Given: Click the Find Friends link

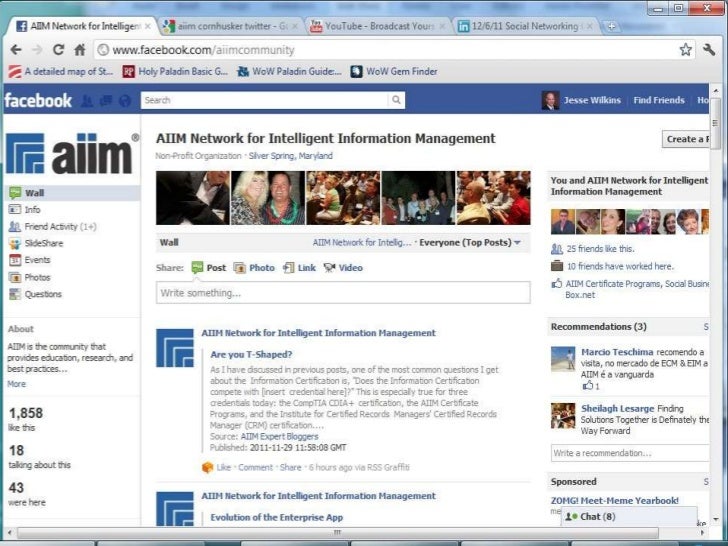Looking at the screenshot, I should pos(659,100).
